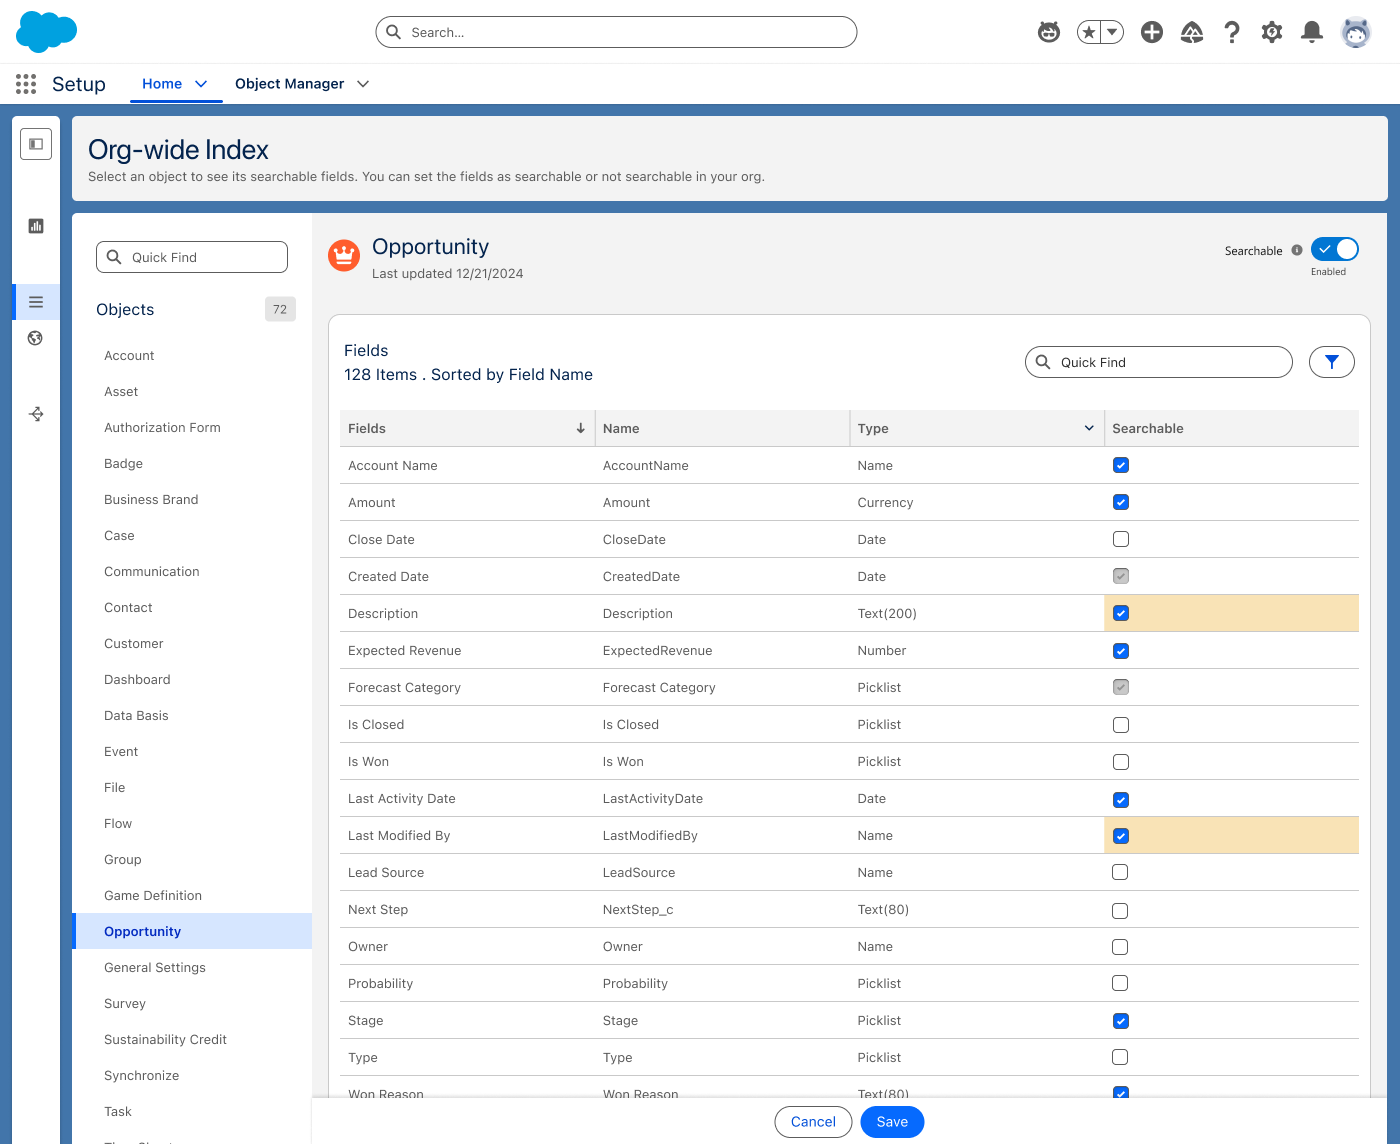
Task: Click the filter funnel icon in Fields
Action: coord(1331,362)
